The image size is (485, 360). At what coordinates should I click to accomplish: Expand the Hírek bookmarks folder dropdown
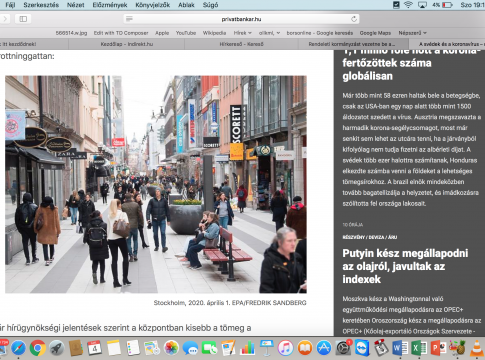pyautogui.click(x=242, y=33)
